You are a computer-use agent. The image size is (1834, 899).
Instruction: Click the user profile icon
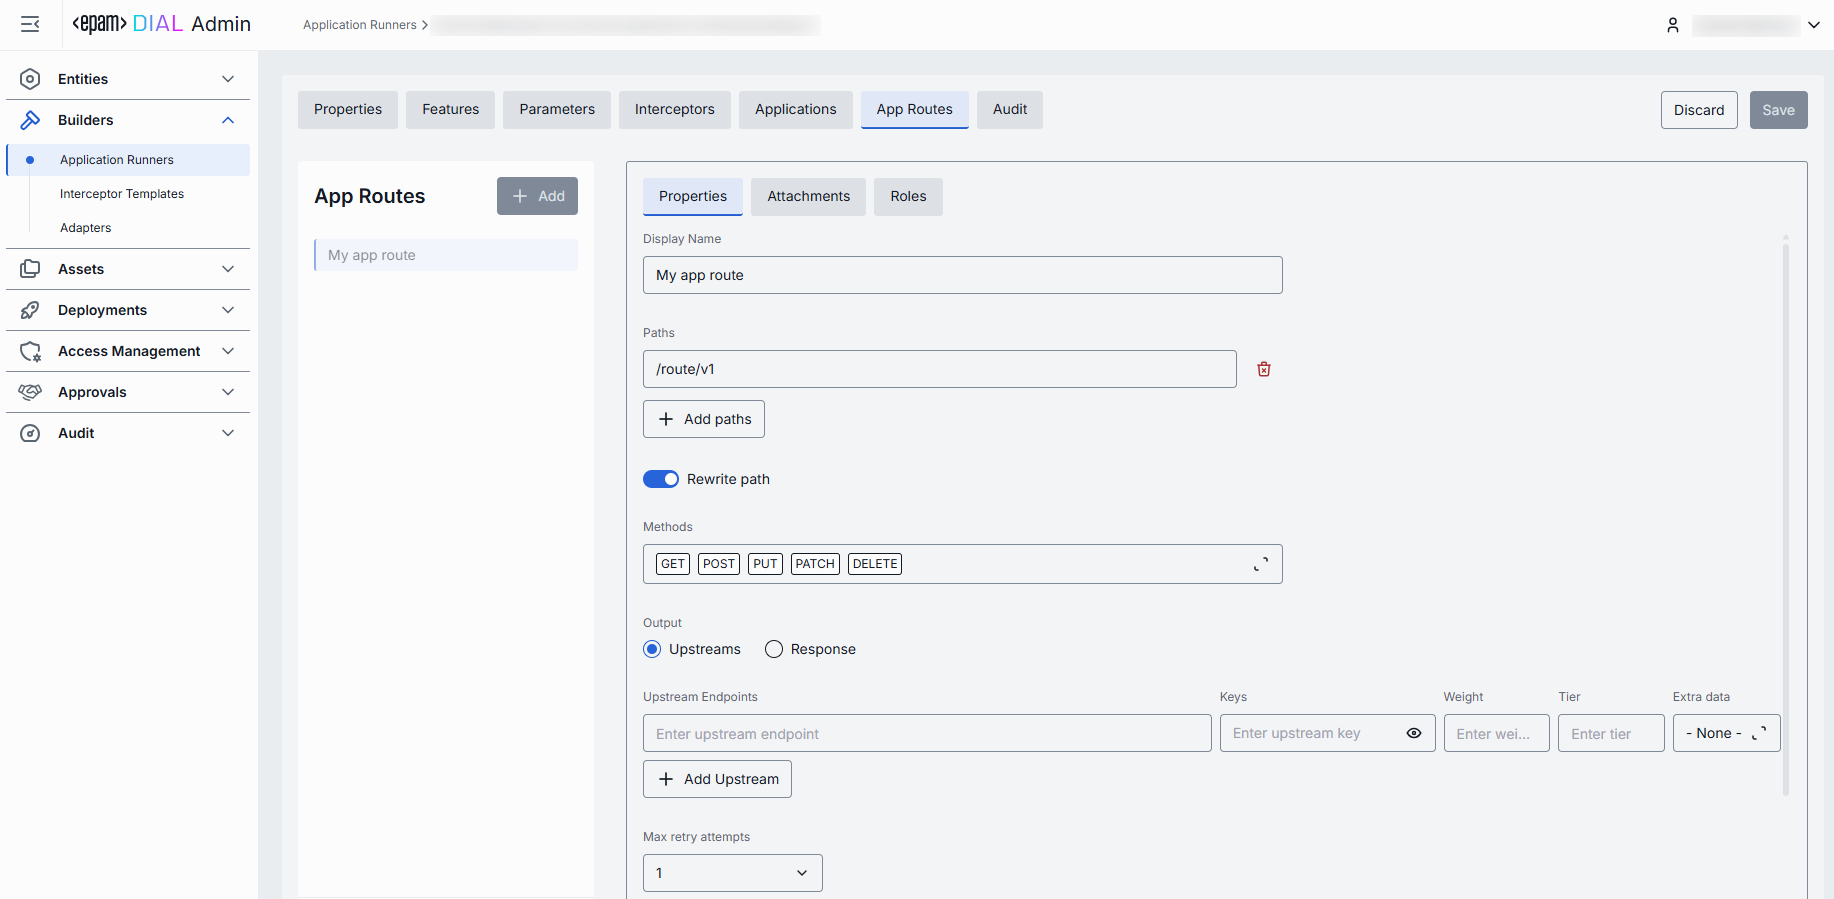(1672, 25)
